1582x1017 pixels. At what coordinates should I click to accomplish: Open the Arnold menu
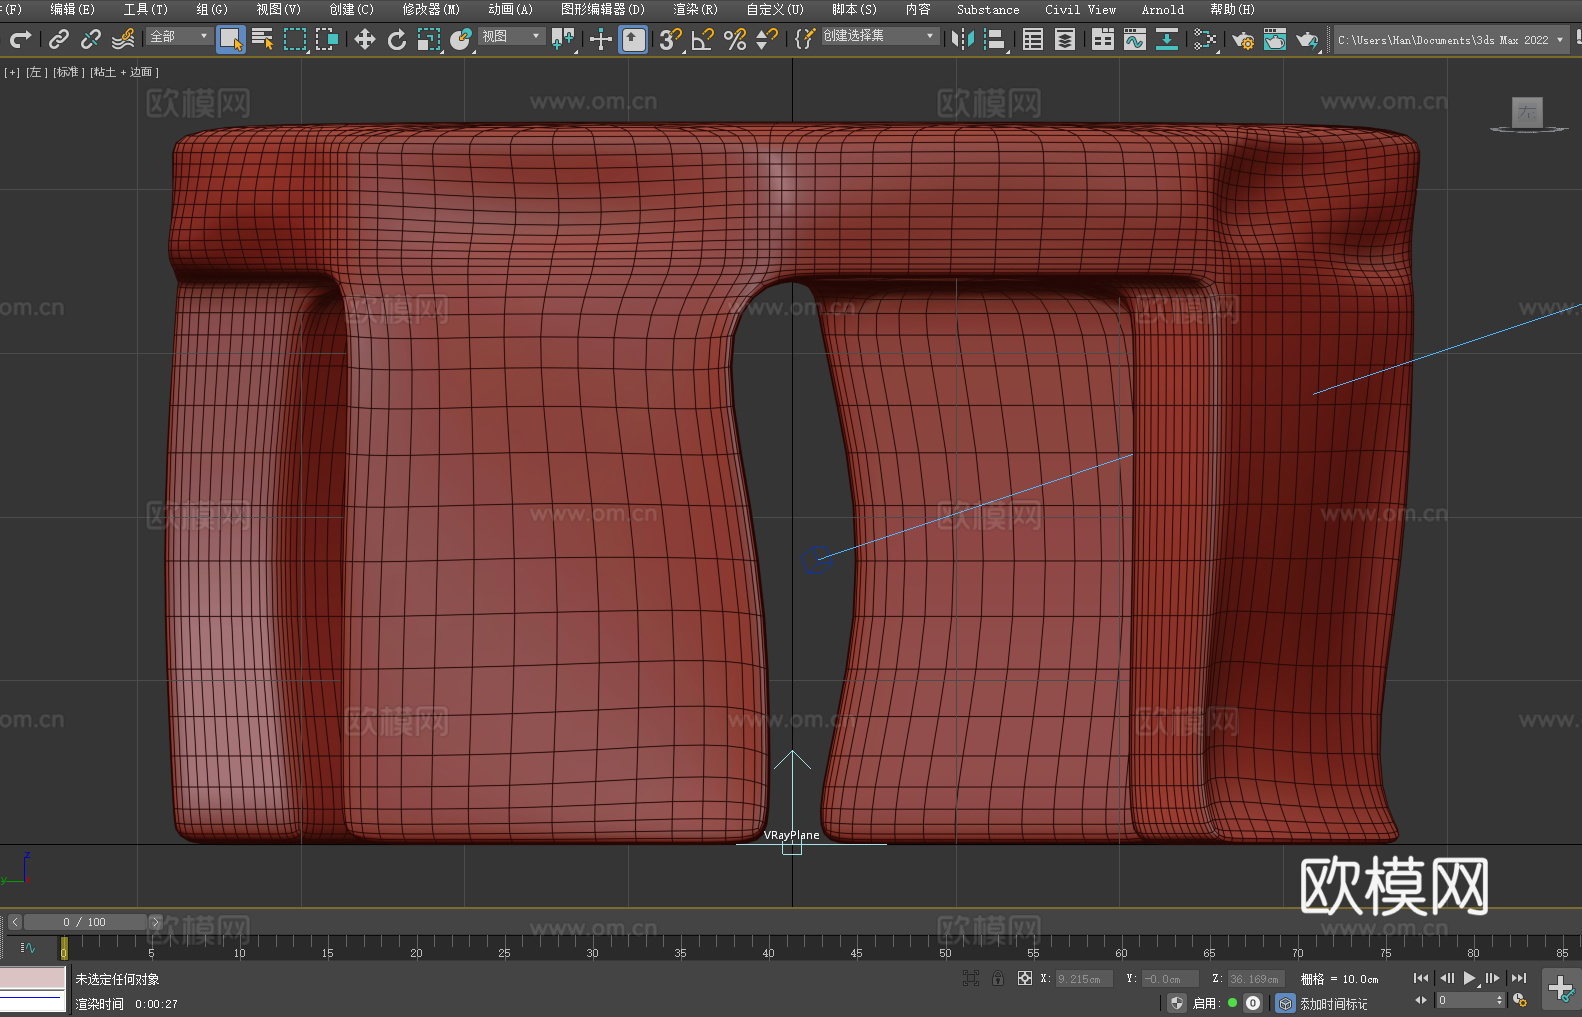[x=1163, y=9]
